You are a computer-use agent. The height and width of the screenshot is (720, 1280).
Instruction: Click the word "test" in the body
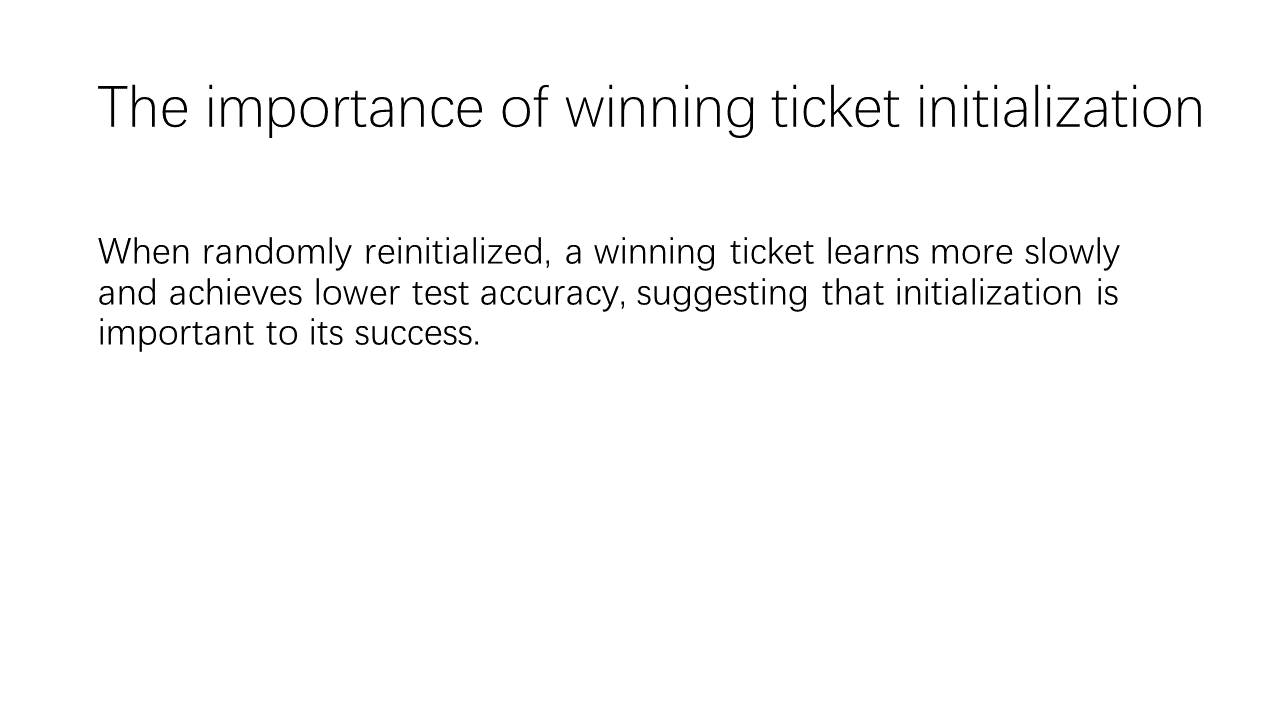click(x=442, y=294)
